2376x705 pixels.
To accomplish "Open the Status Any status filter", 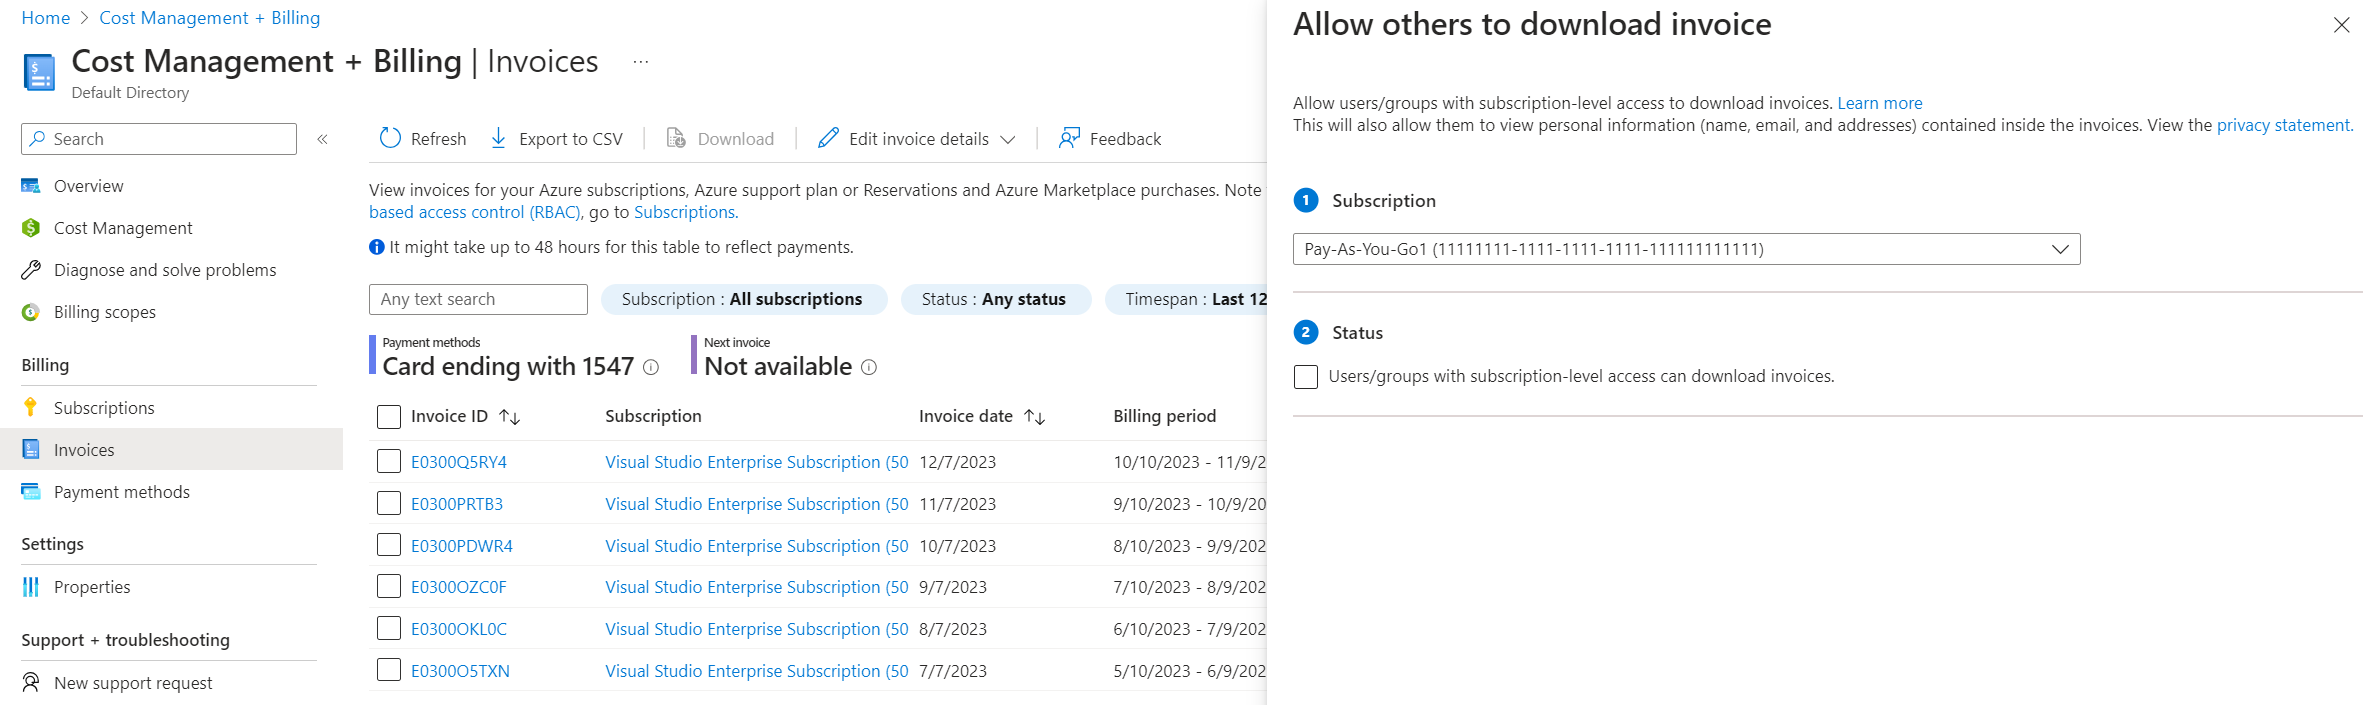I will (995, 299).
